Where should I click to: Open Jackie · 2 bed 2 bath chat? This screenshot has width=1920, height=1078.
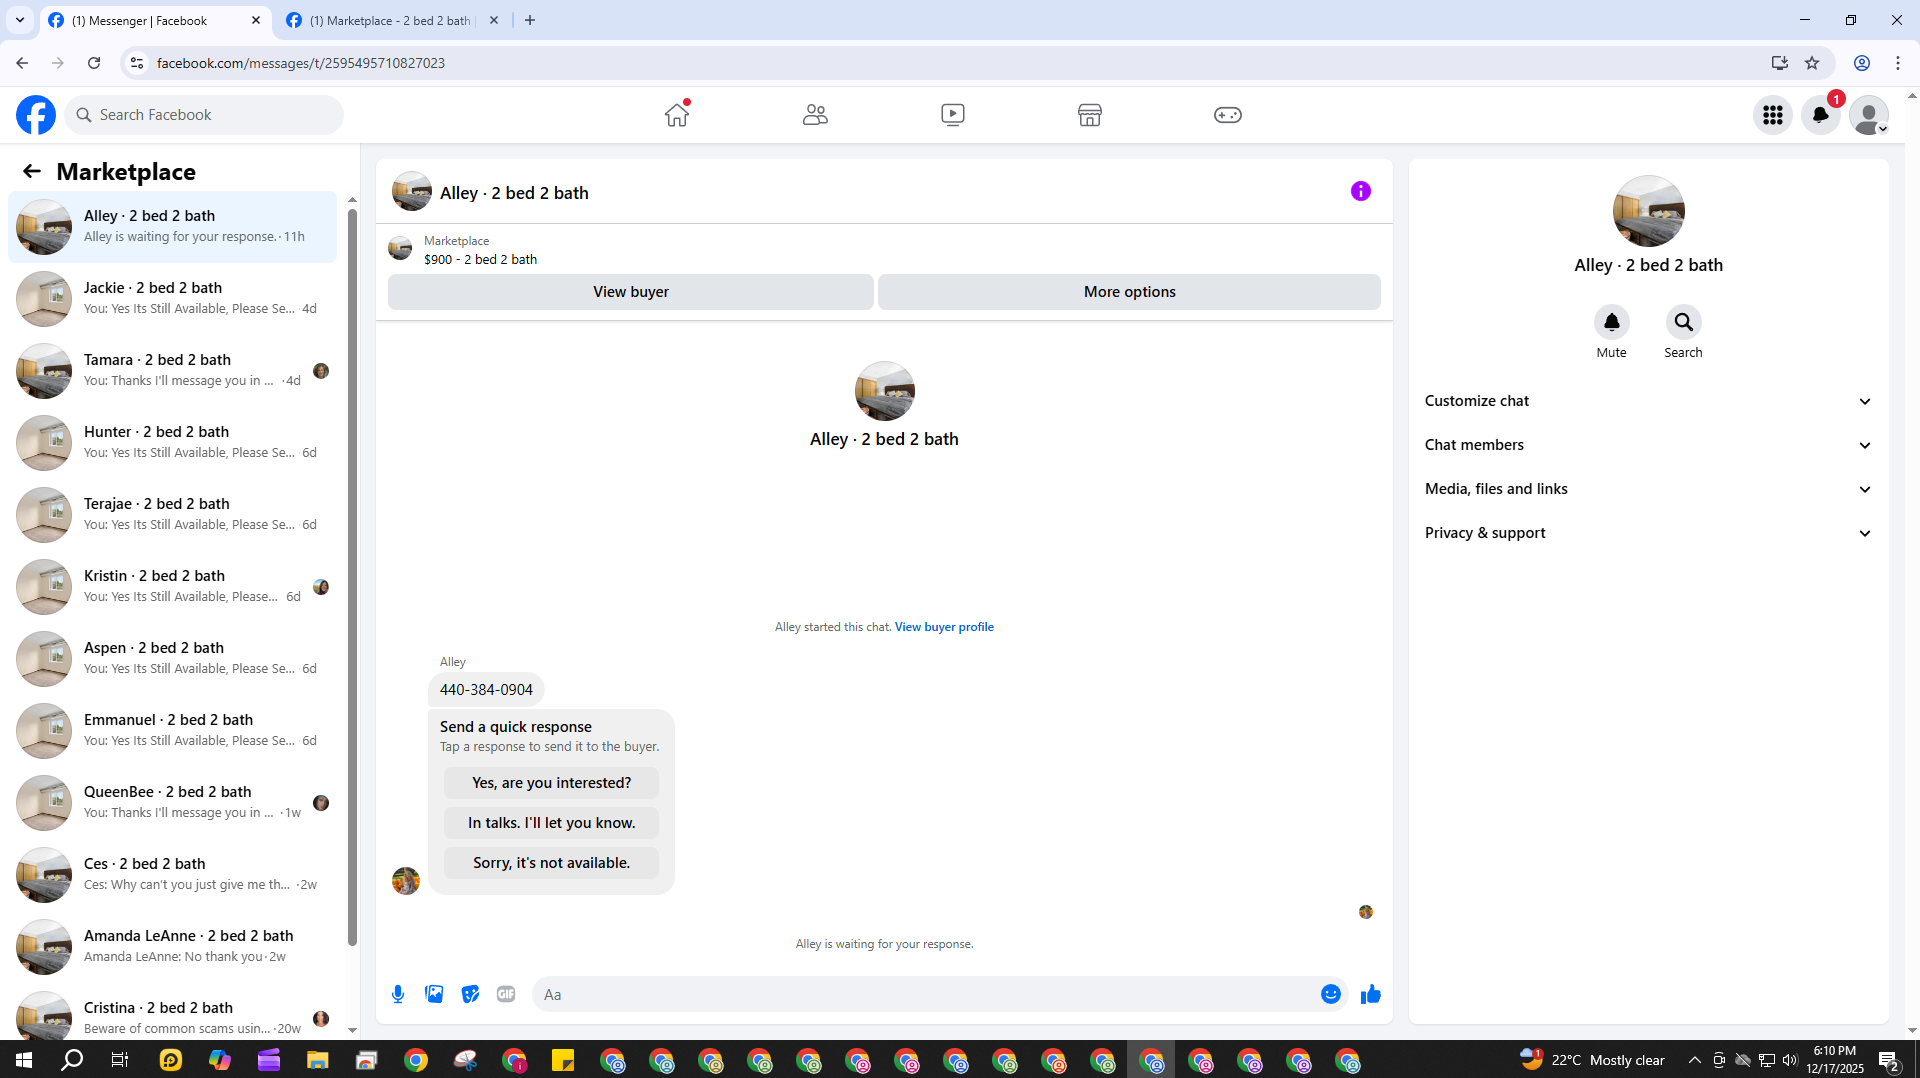[173, 299]
